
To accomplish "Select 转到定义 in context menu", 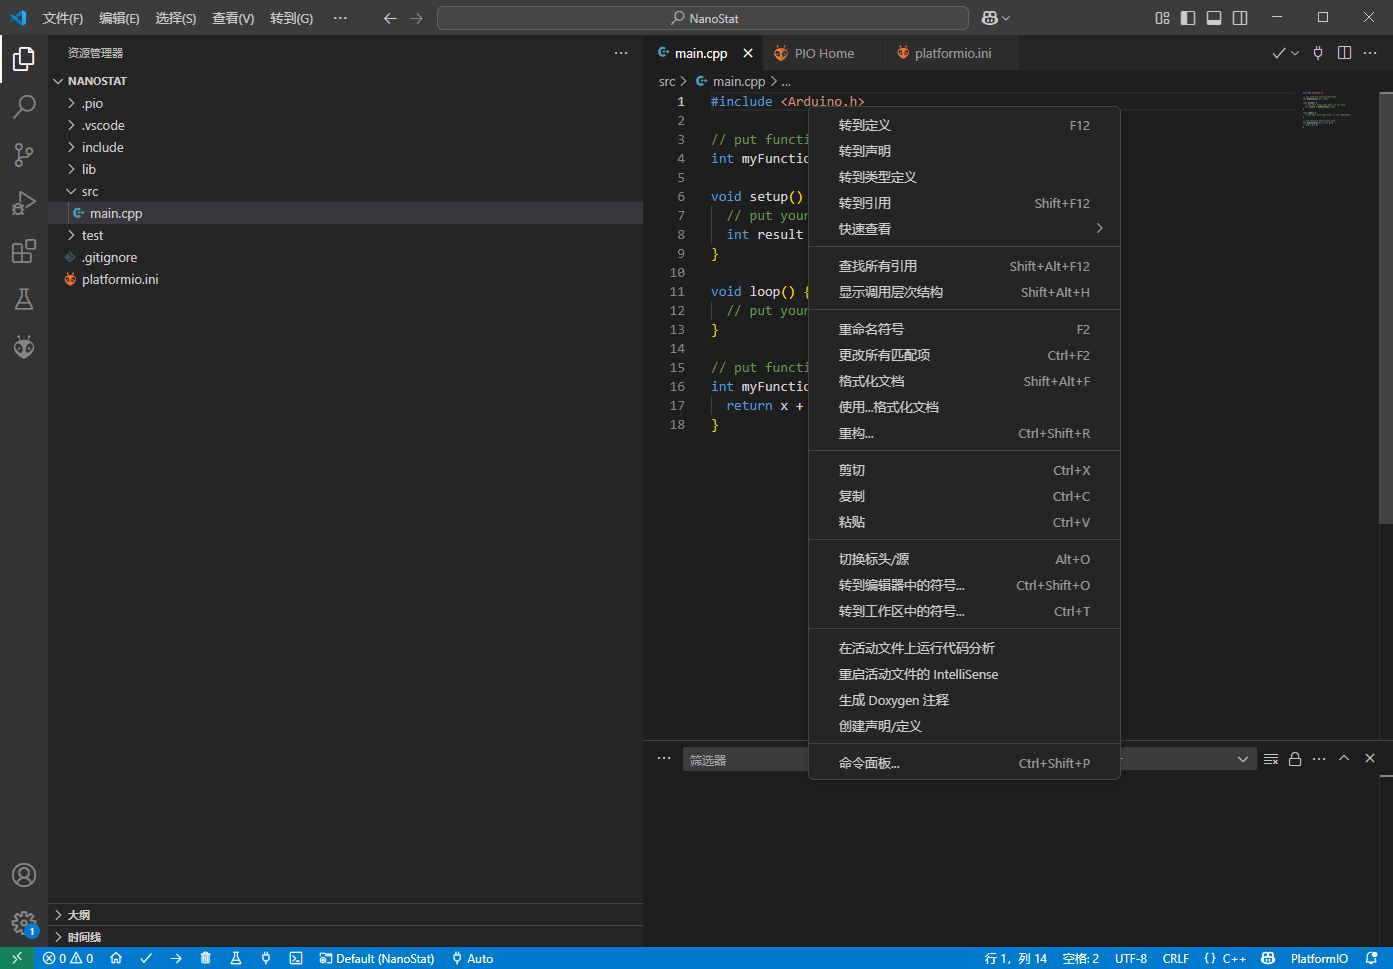I will pos(964,125).
